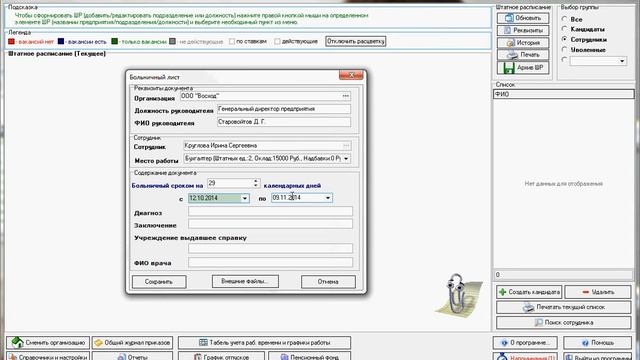640x360 pixels.
Task: Open График отпусков schedule
Action: point(221,356)
